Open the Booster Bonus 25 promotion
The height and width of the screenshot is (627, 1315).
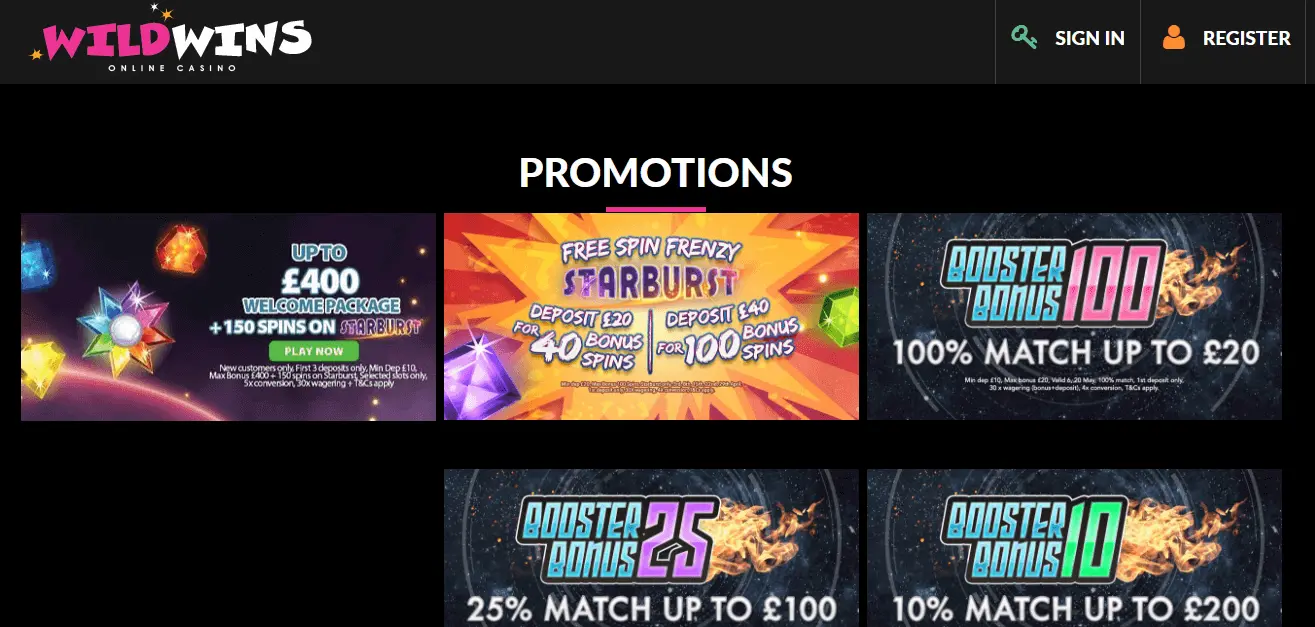(x=651, y=548)
